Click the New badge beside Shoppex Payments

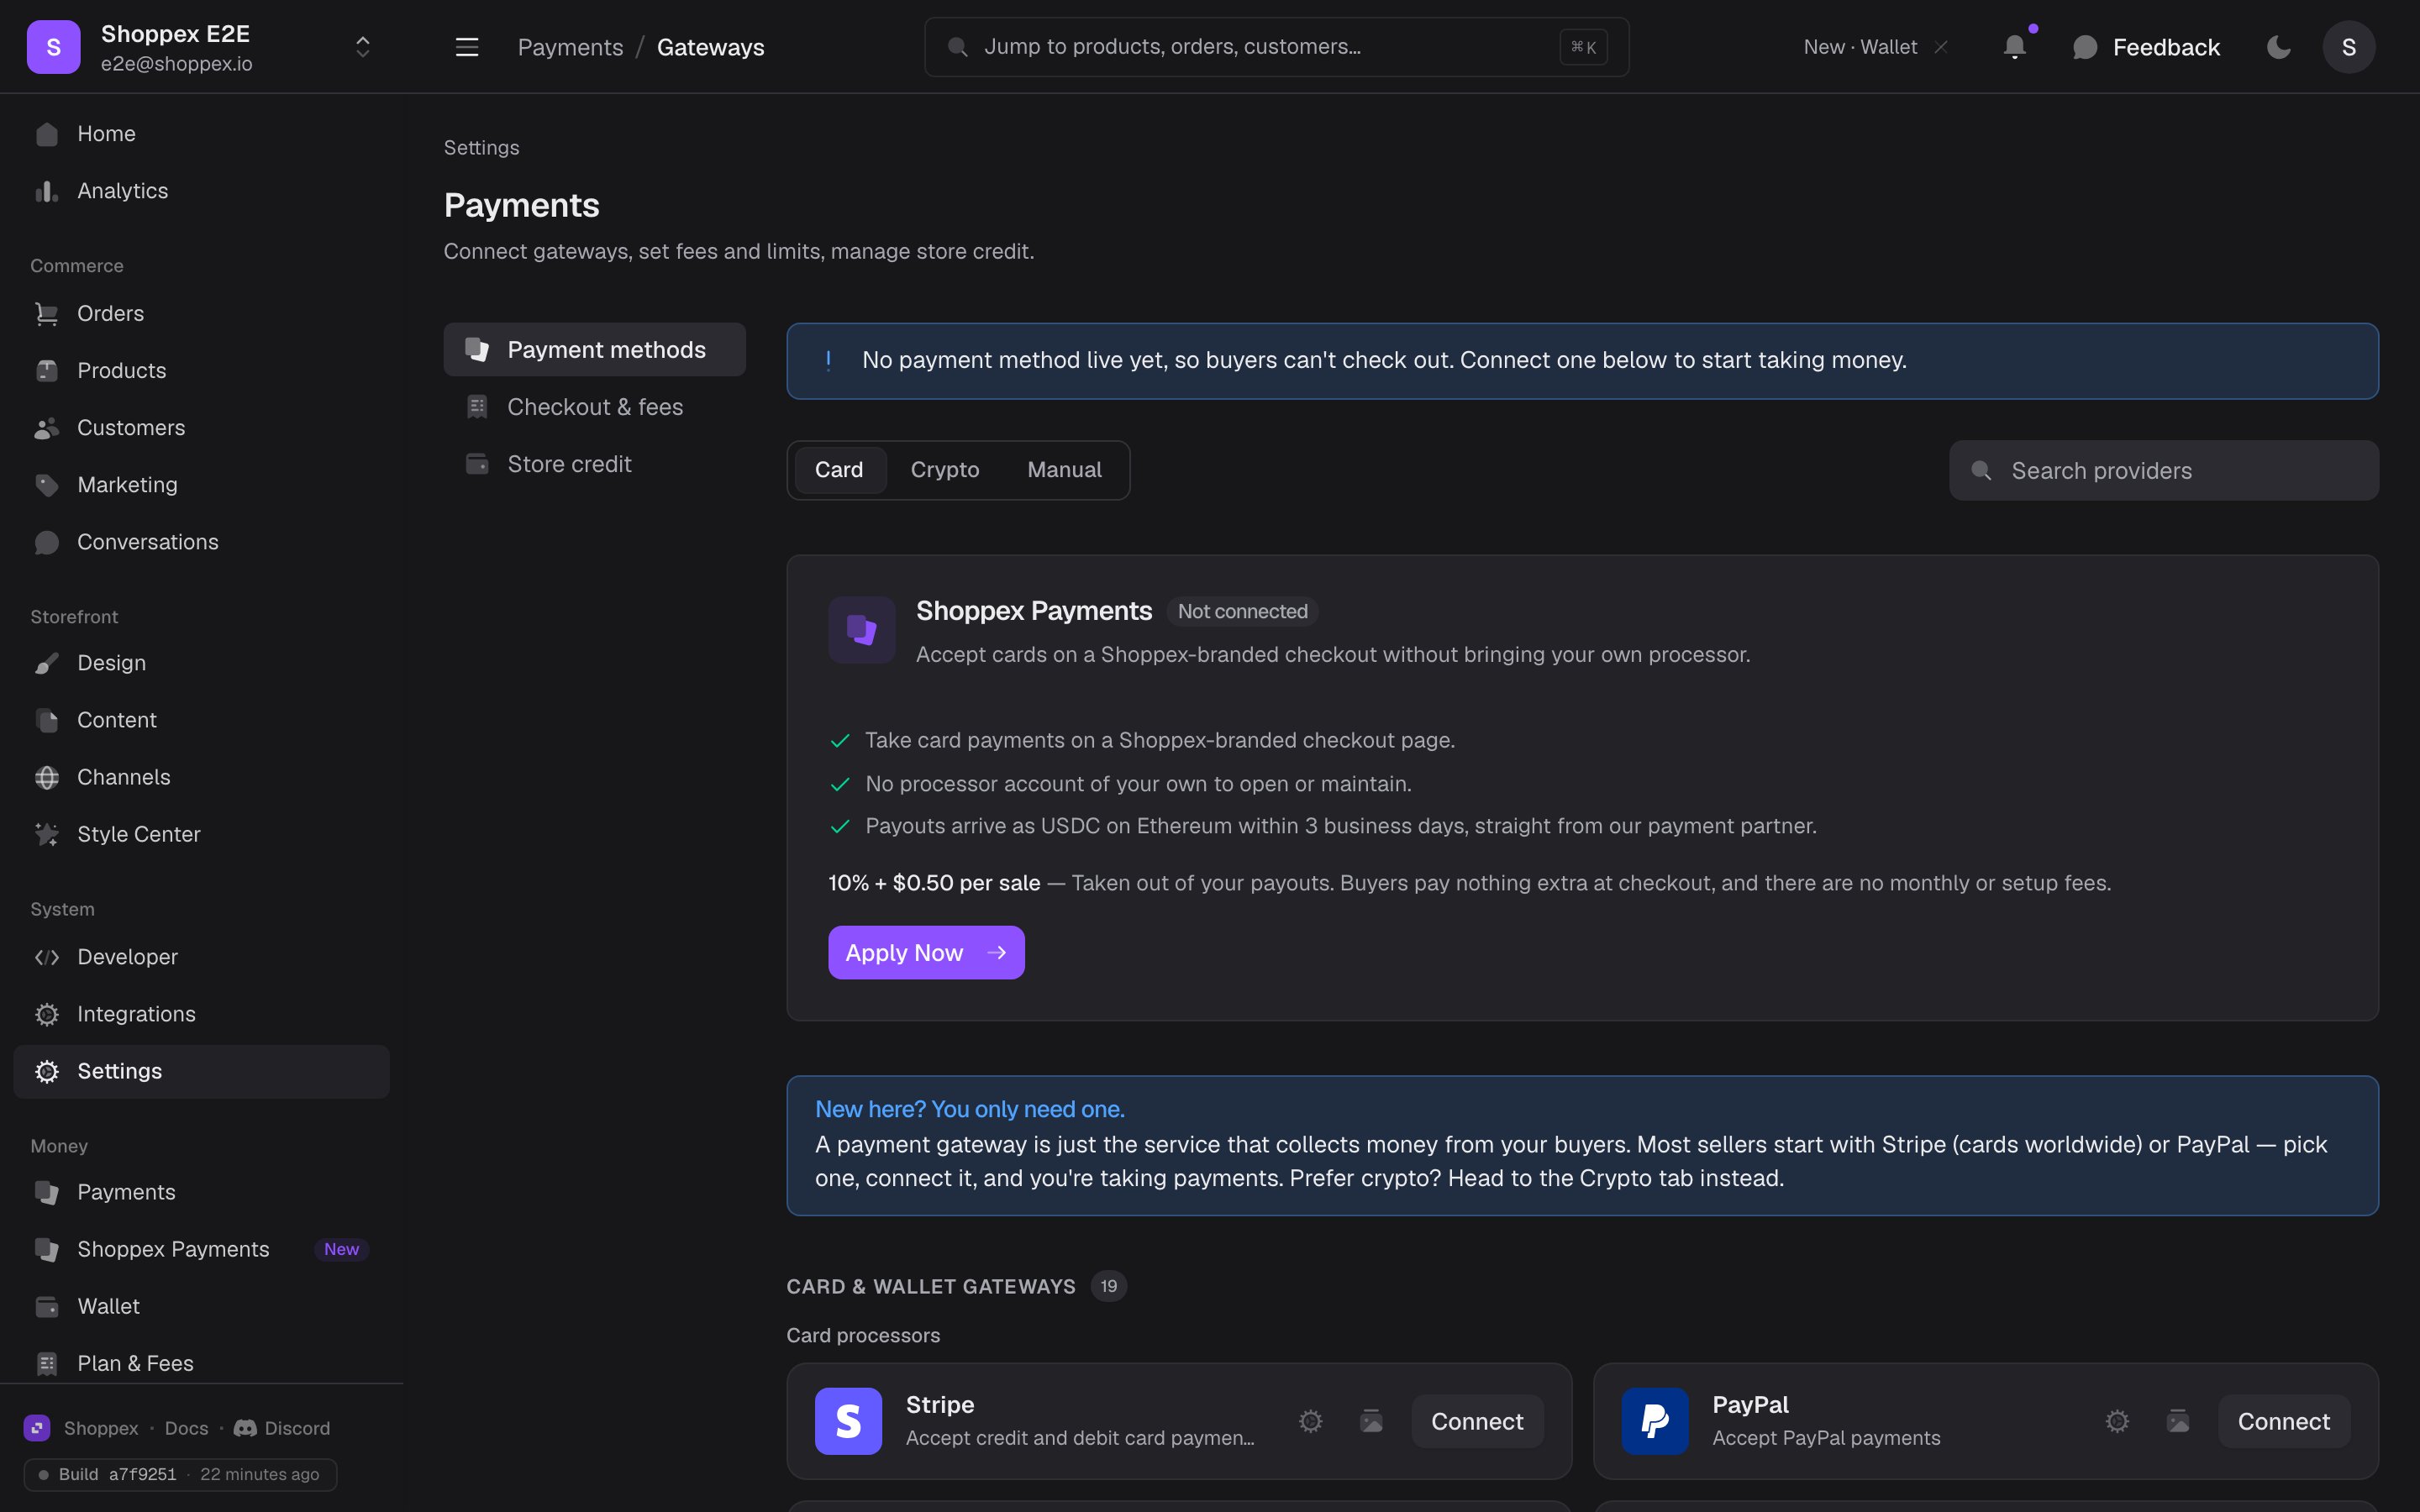point(341,1249)
